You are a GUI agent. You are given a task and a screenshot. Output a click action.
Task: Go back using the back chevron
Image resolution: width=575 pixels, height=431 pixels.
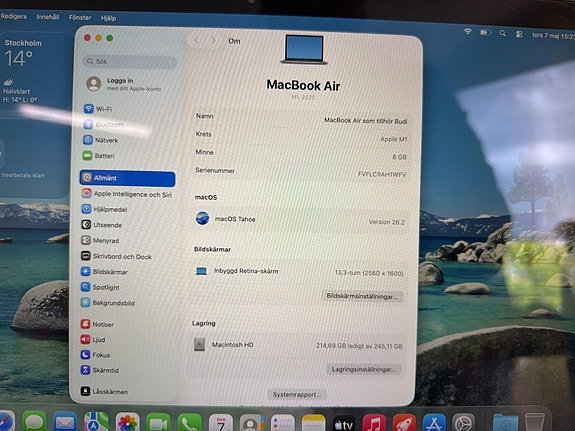tap(196, 40)
